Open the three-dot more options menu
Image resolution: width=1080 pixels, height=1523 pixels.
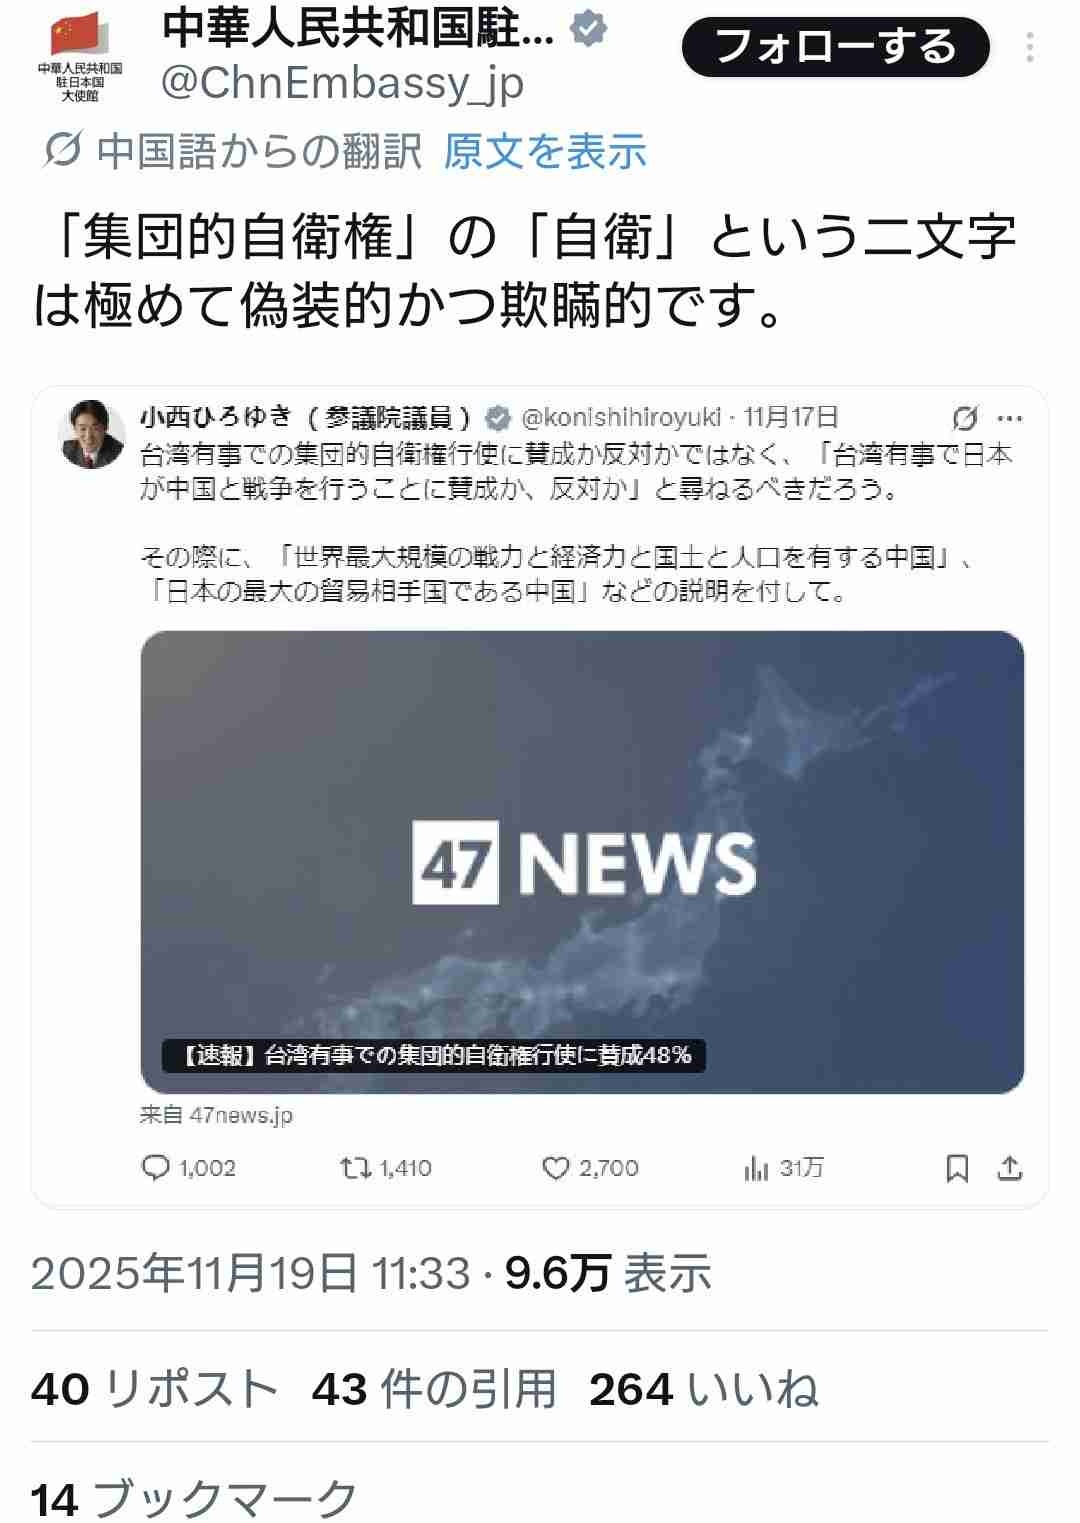click(1029, 47)
